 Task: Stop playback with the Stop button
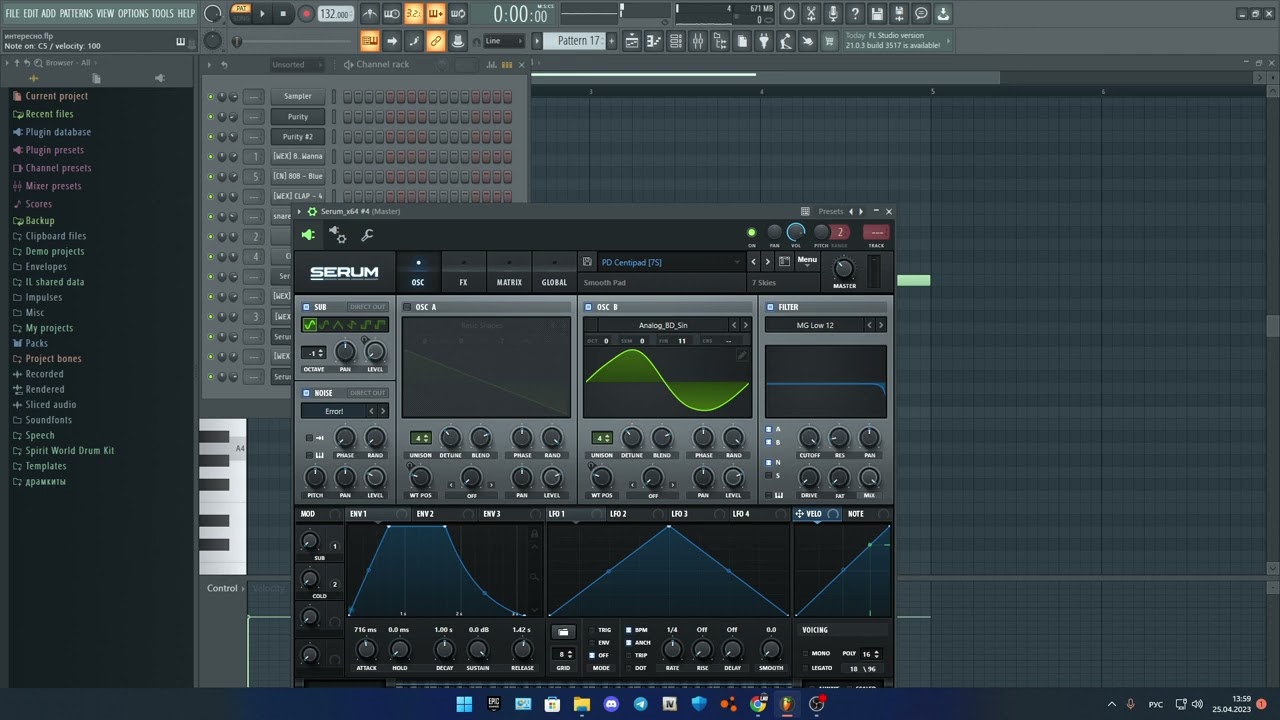[284, 14]
